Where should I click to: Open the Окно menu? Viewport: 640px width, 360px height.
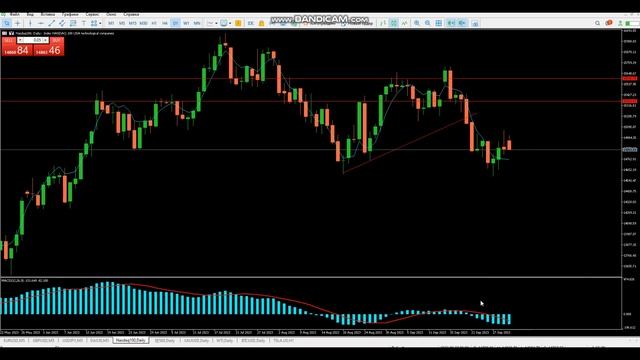[111, 15]
